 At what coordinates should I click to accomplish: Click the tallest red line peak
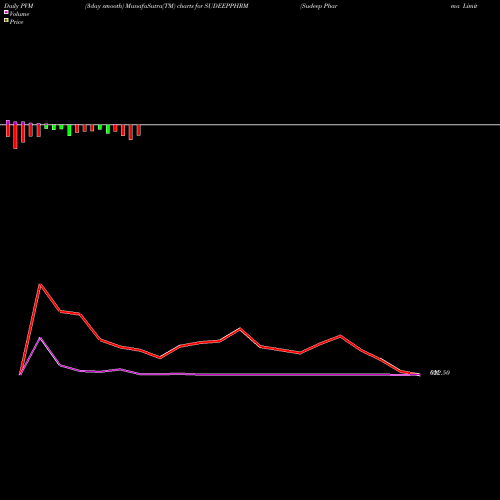[40, 284]
